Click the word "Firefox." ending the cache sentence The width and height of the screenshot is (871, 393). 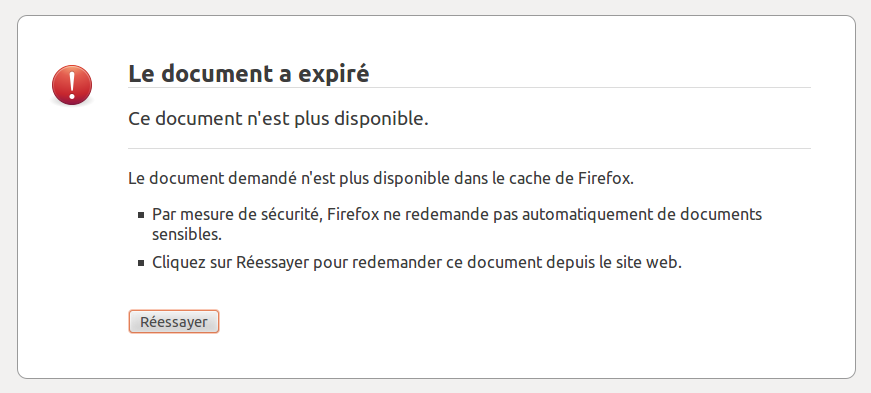(606, 179)
